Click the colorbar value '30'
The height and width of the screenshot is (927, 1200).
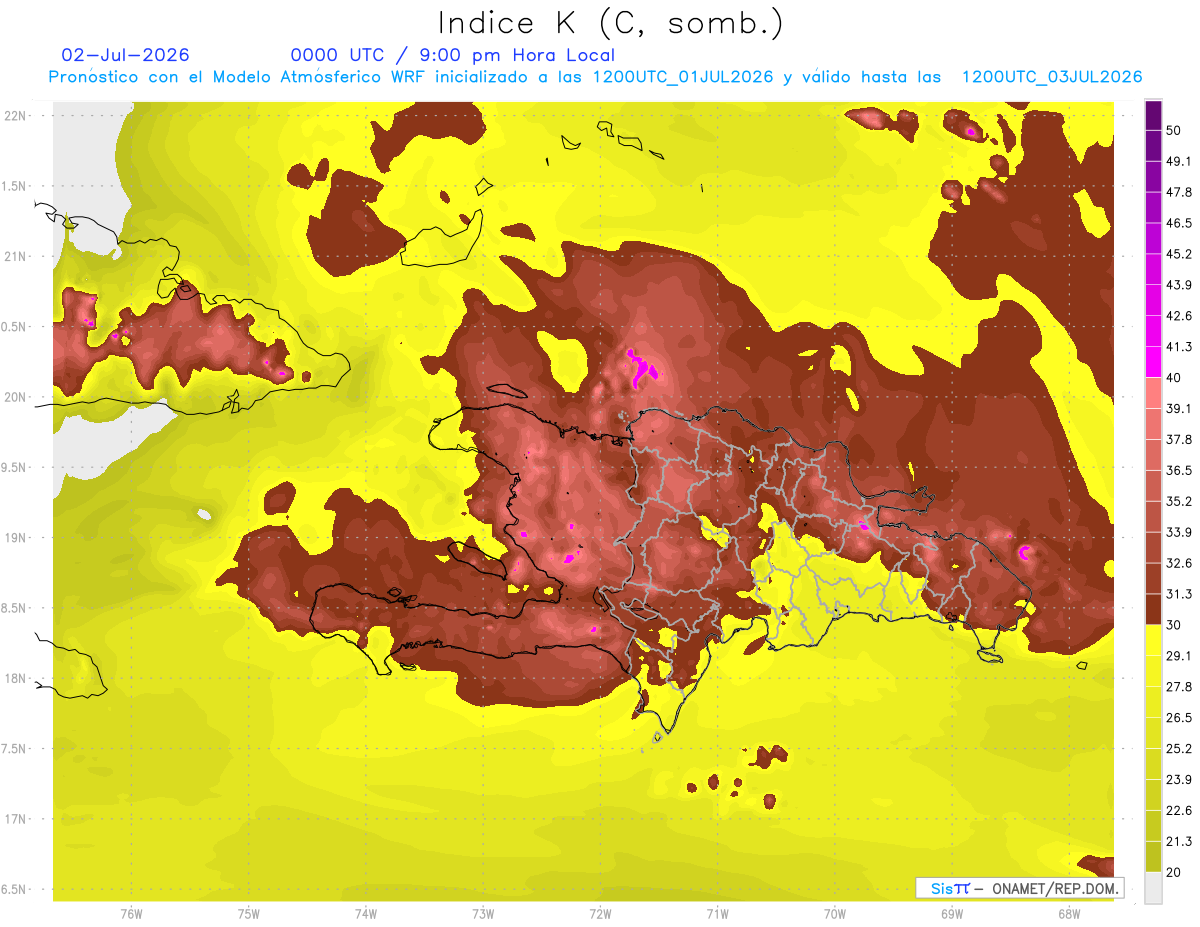point(1175,625)
